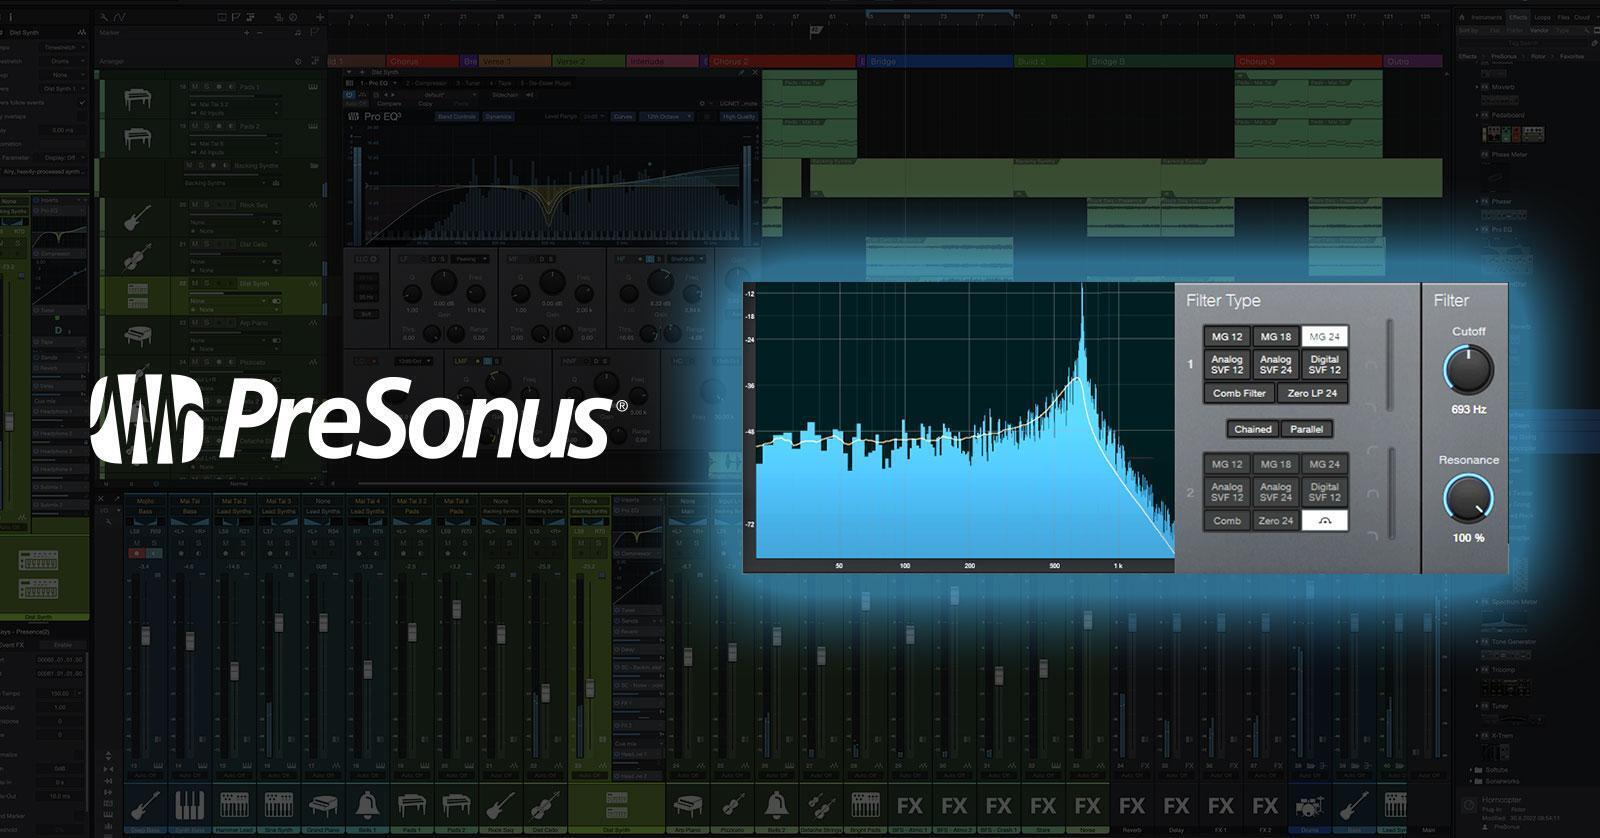Click the drum kit icon in the mixer
This screenshot has width=1600, height=838.
[1309, 805]
